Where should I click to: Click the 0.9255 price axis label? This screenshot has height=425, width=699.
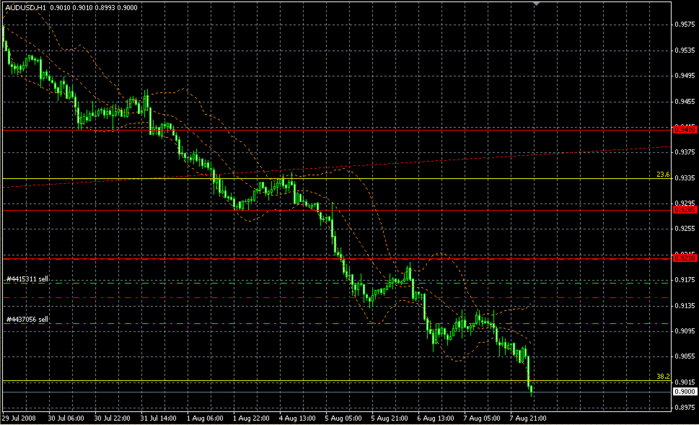click(x=685, y=228)
